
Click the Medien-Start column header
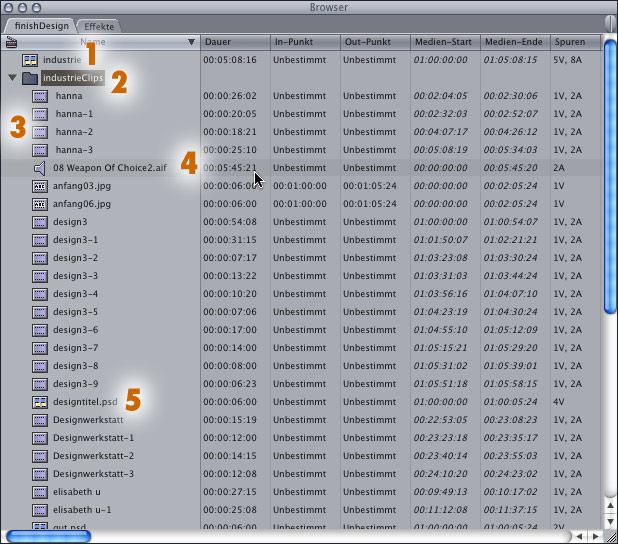coord(444,43)
